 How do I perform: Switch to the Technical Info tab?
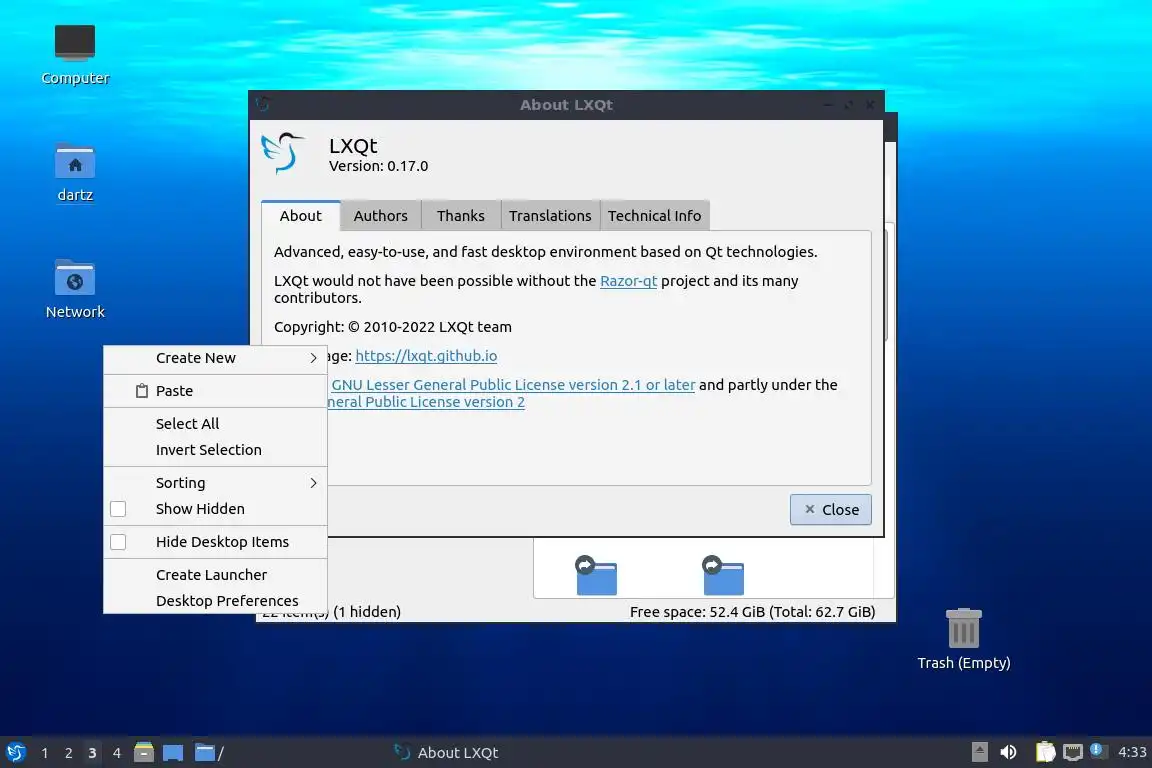tap(655, 215)
